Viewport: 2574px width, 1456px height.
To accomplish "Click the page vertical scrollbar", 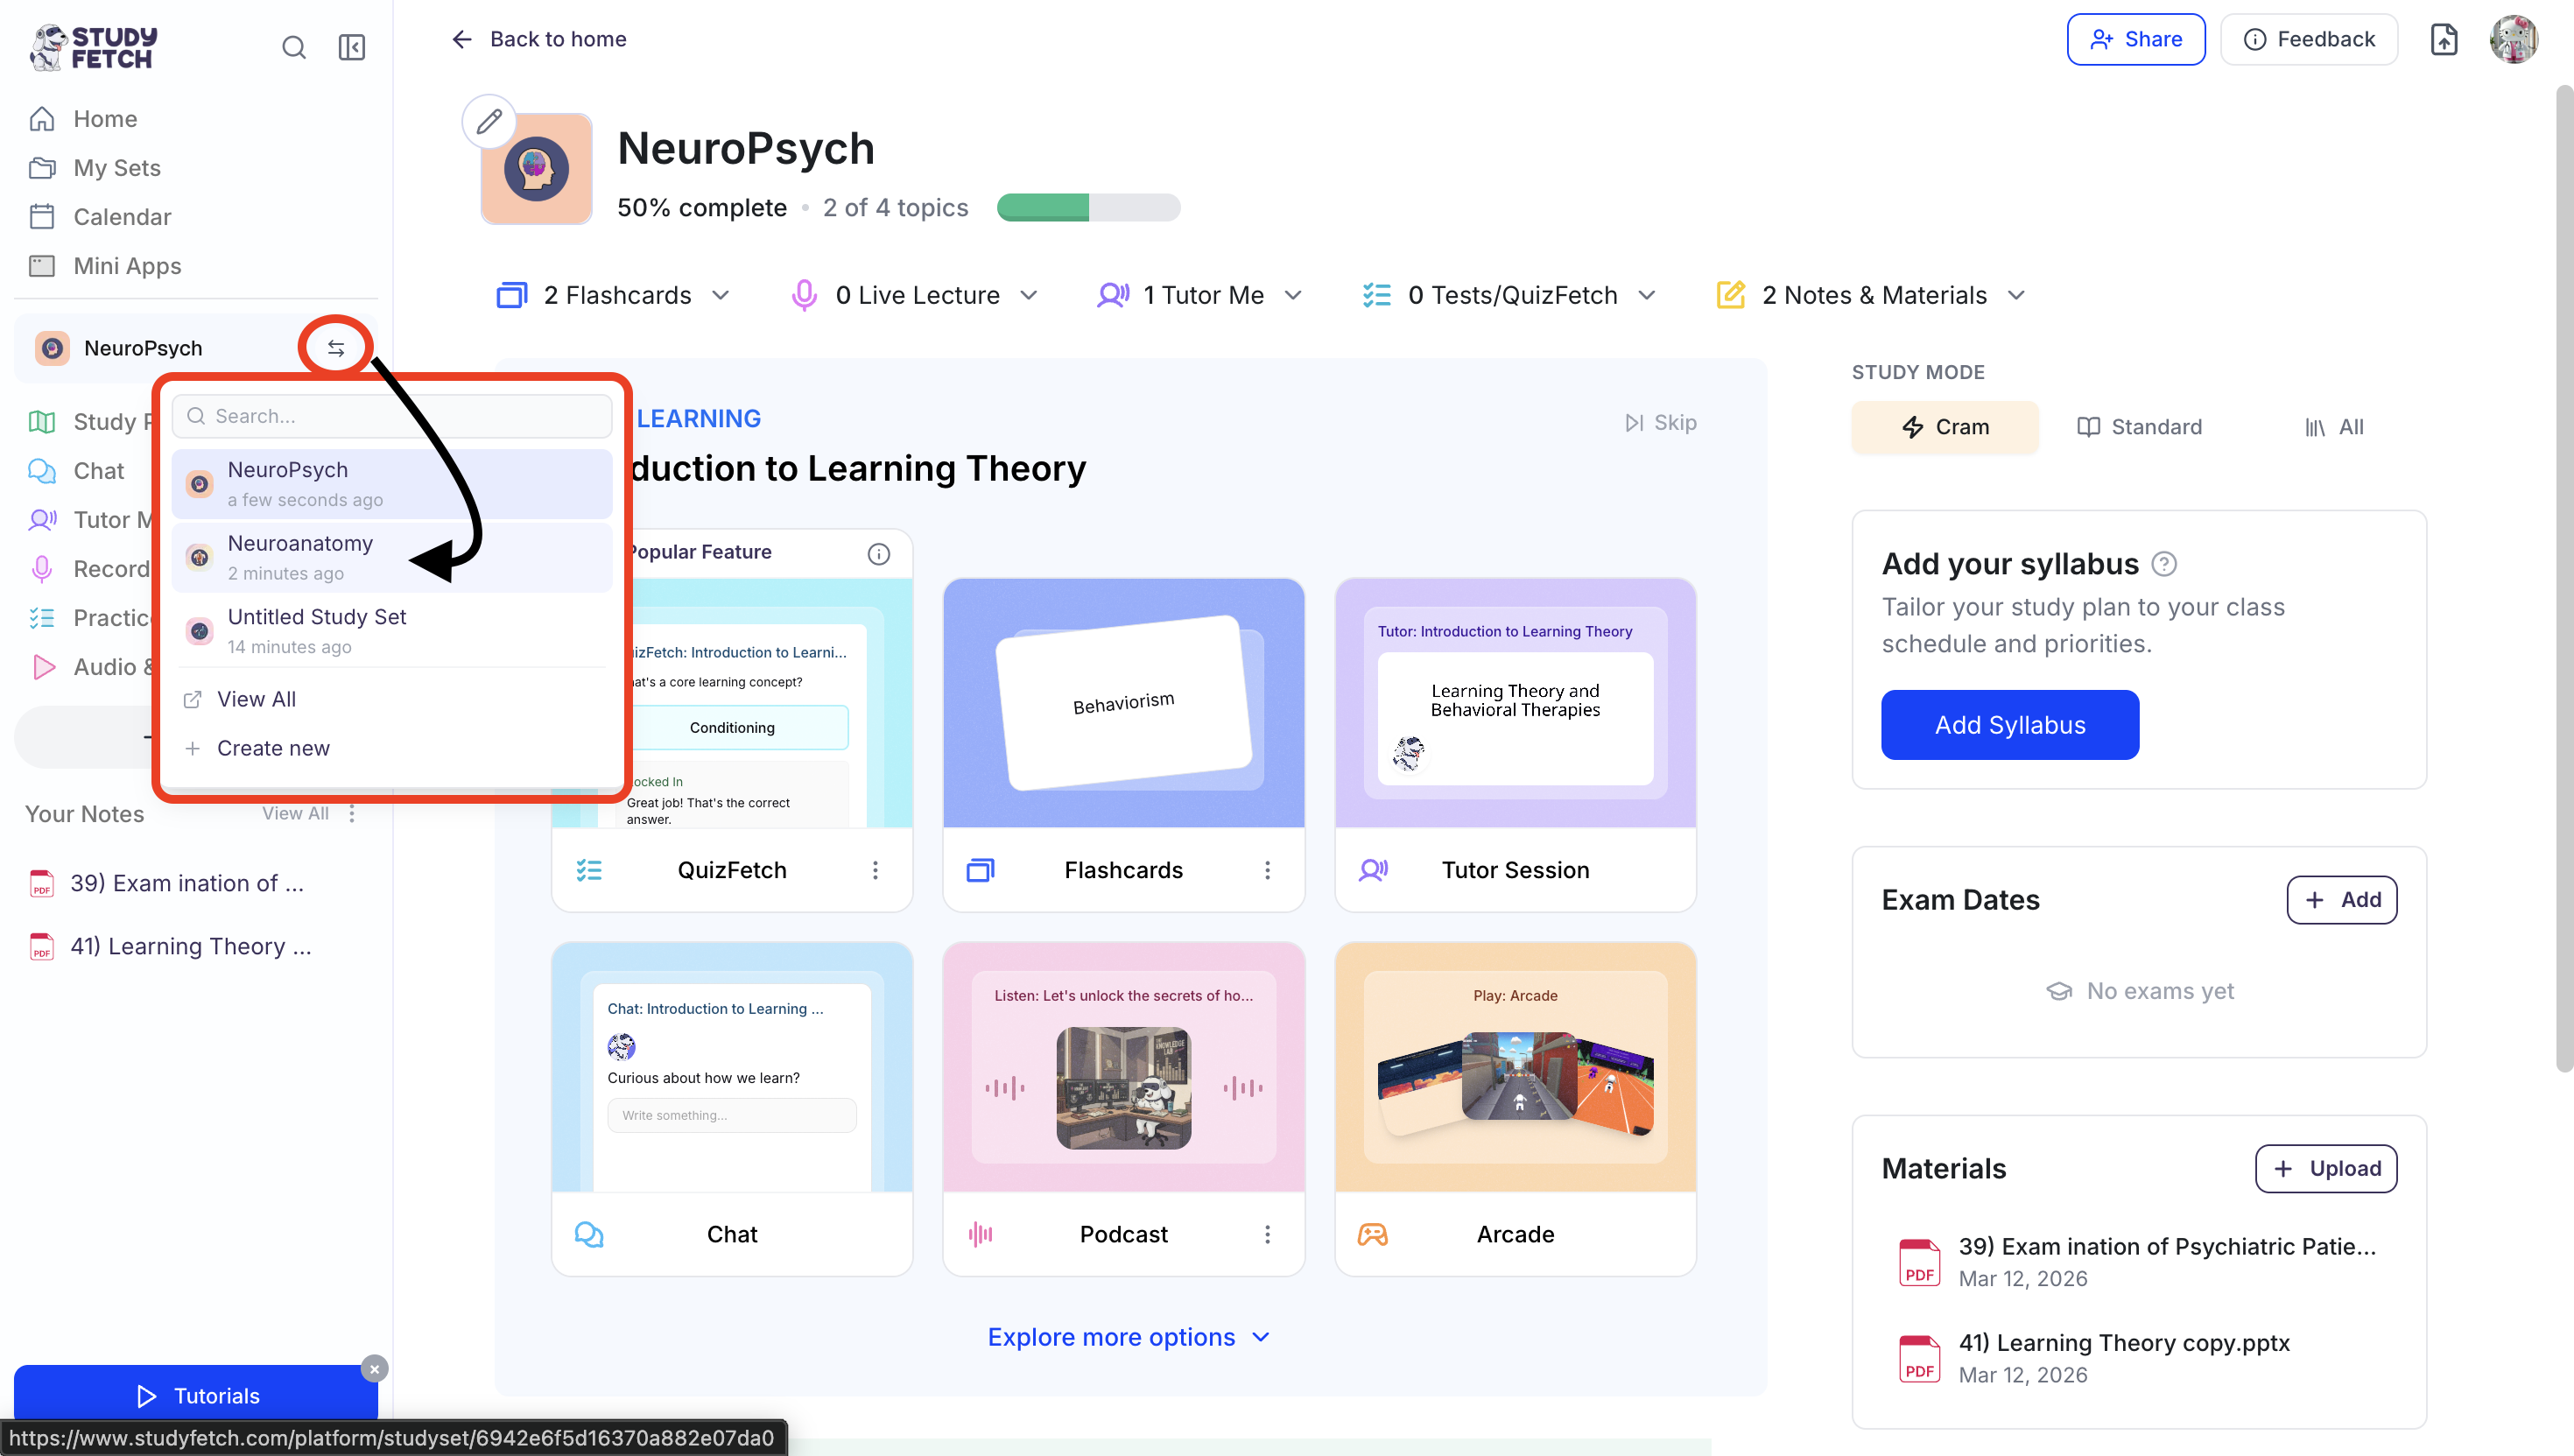I will [x=2565, y=580].
